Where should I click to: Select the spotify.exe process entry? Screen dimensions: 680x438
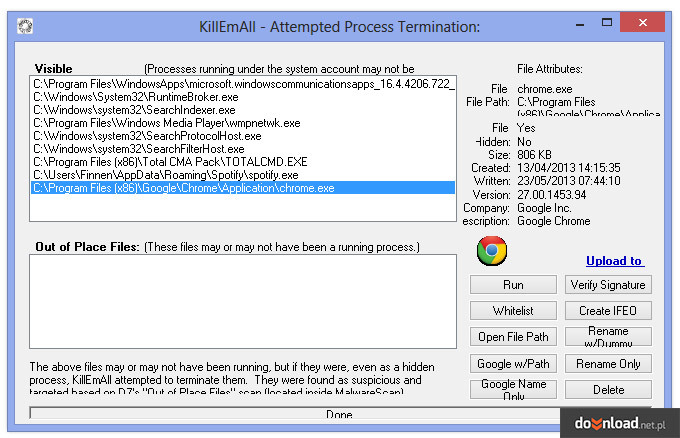(x=243, y=175)
